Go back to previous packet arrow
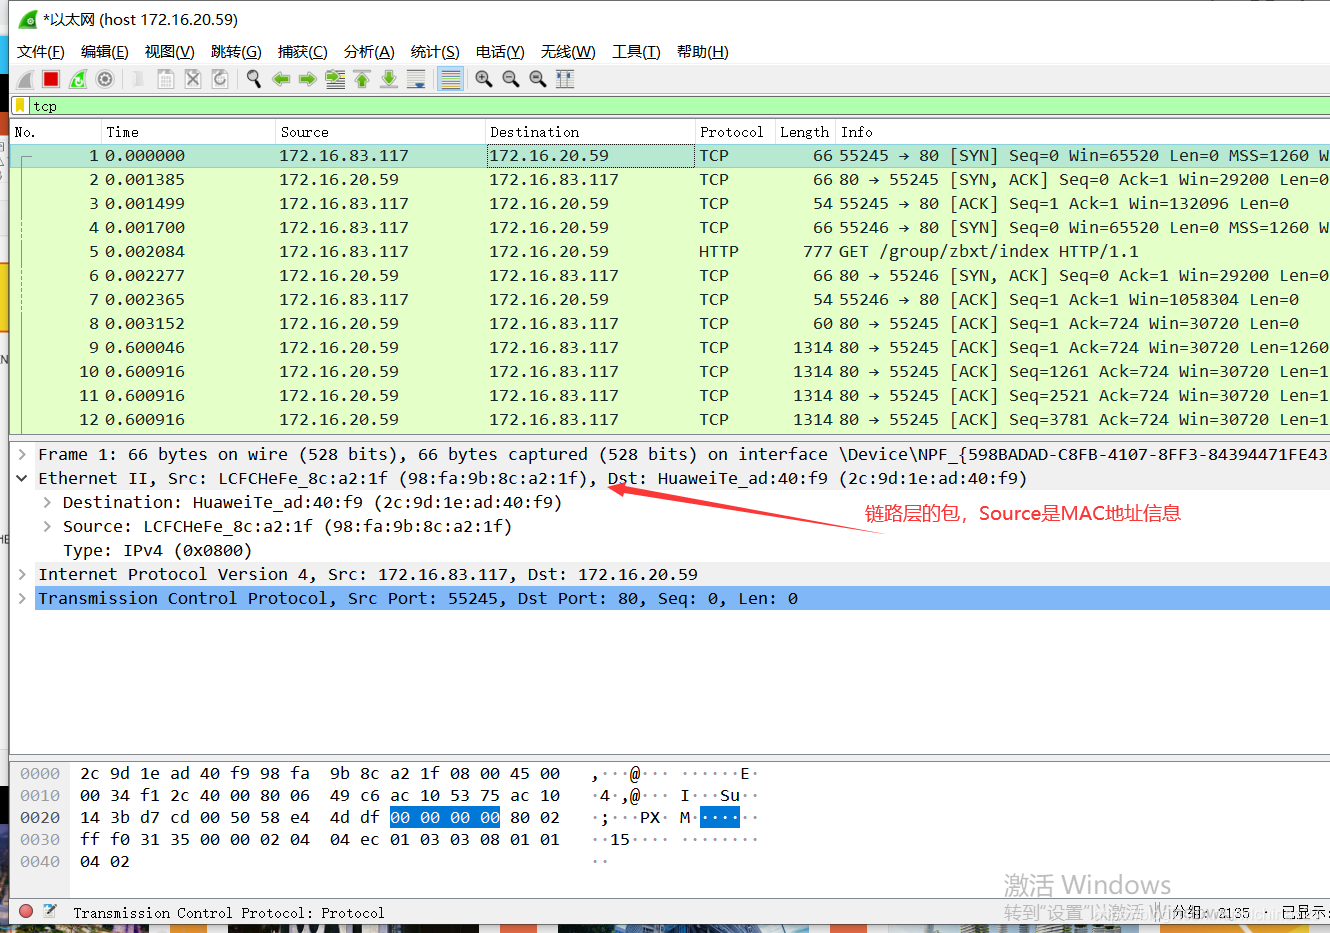Image resolution: width=1330 pixels, height=933 pixels. point(281,79)
